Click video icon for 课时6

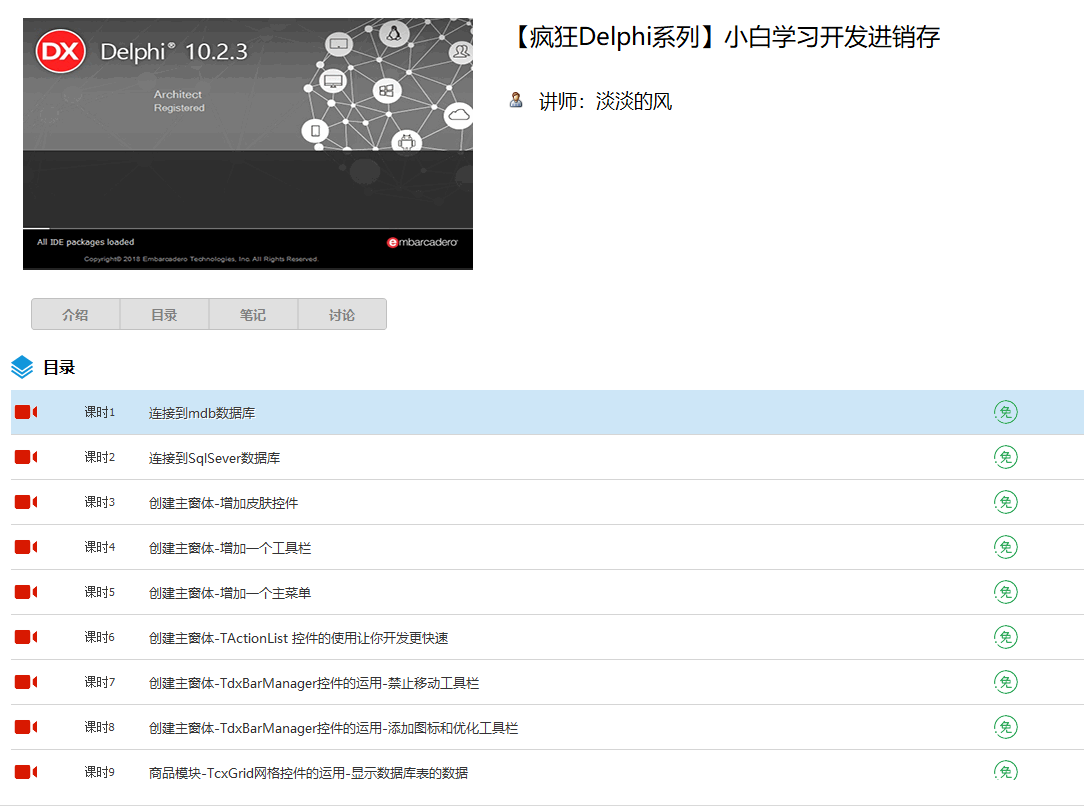pyautogui.click(x=26, y=637)
